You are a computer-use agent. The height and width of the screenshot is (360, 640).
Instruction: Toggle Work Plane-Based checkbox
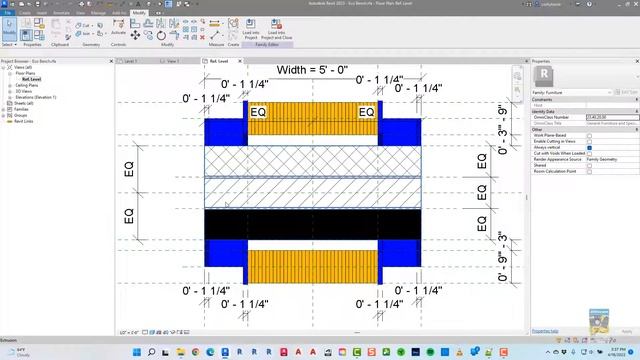click(x=589, y=136)
